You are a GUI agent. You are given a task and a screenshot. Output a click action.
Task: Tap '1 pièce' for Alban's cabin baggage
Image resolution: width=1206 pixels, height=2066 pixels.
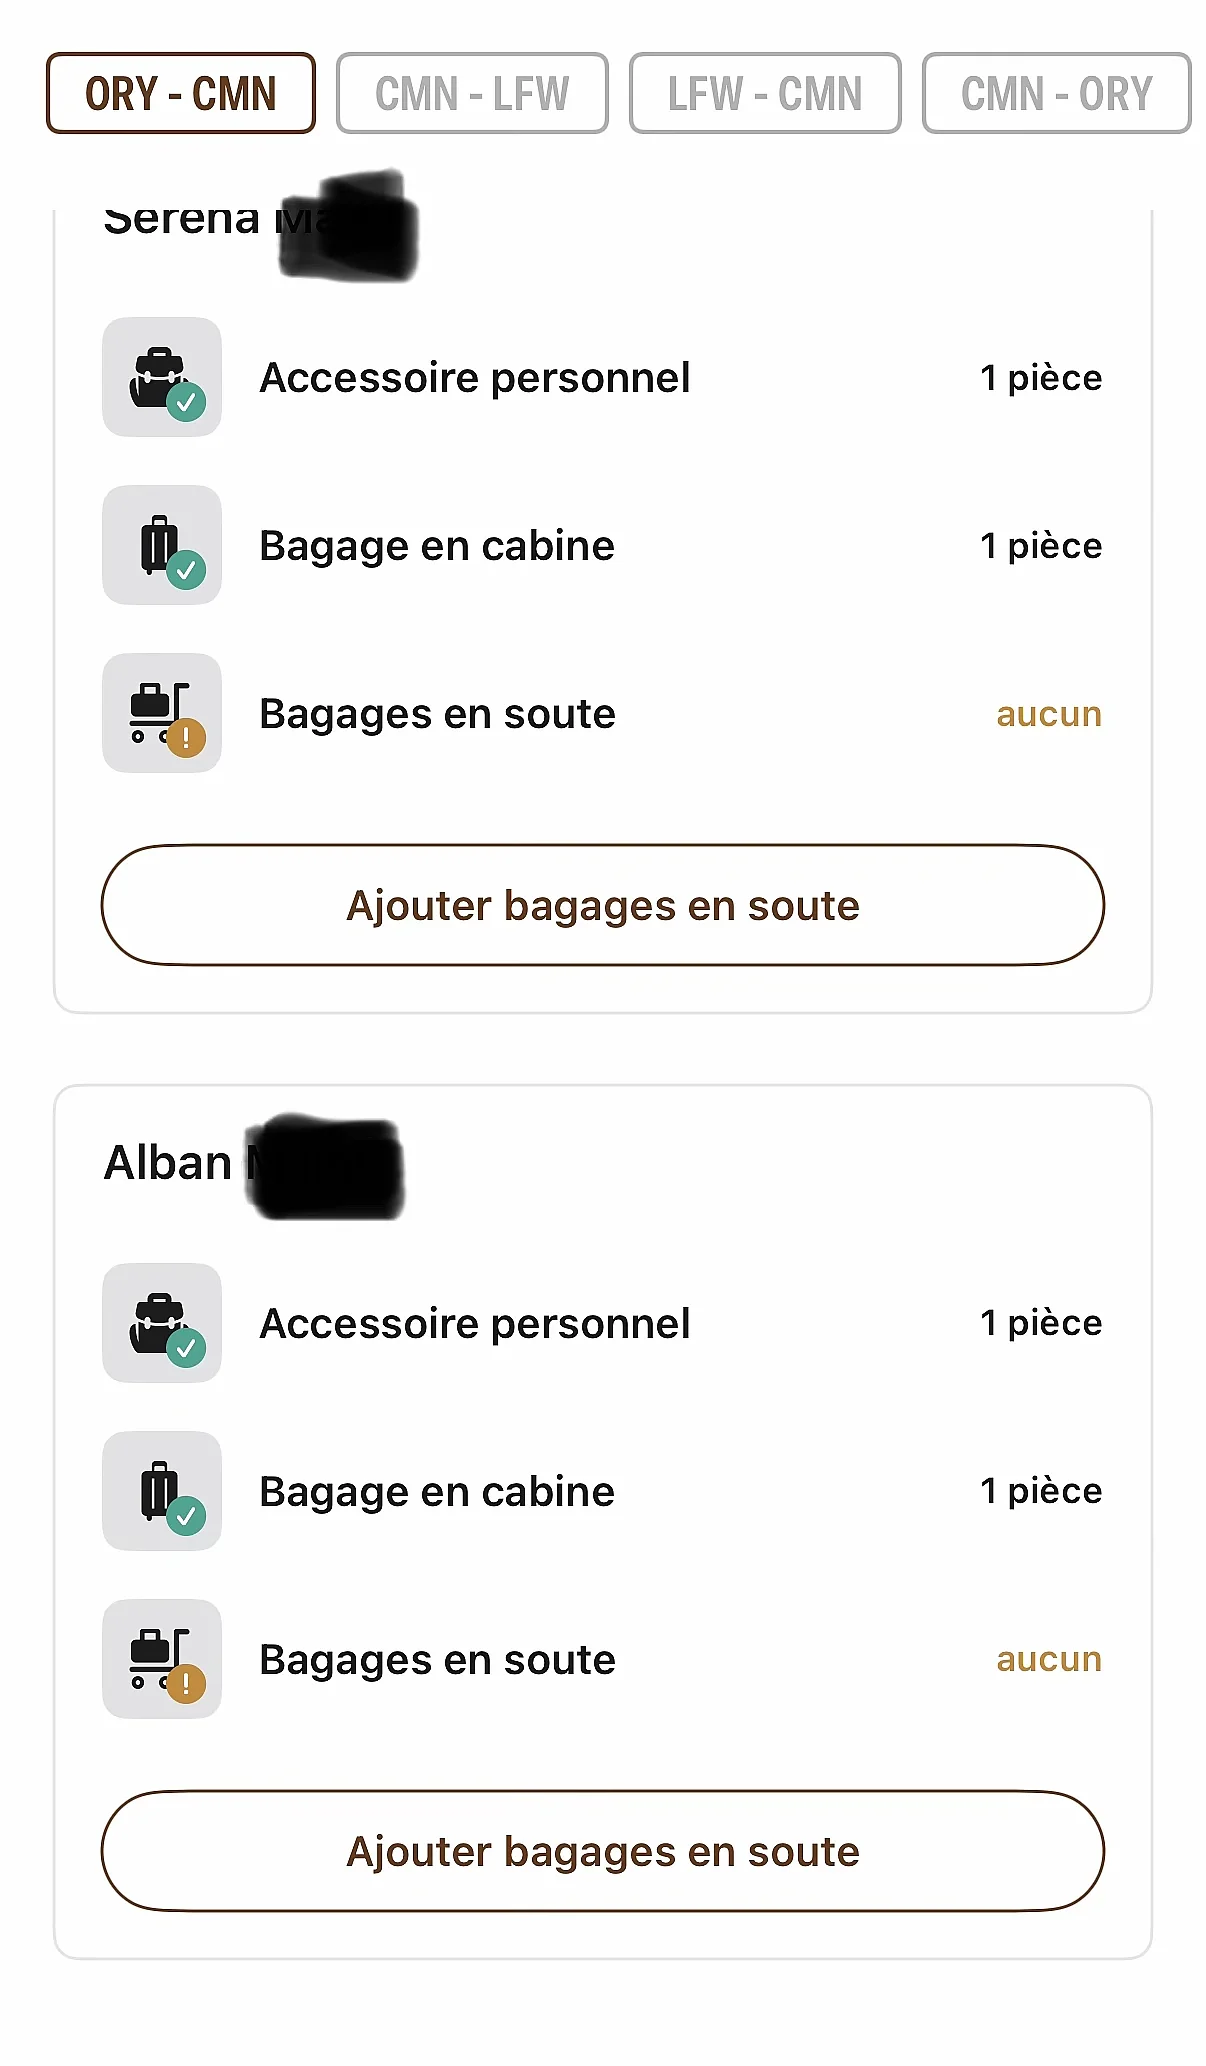click(1041, 1491)
